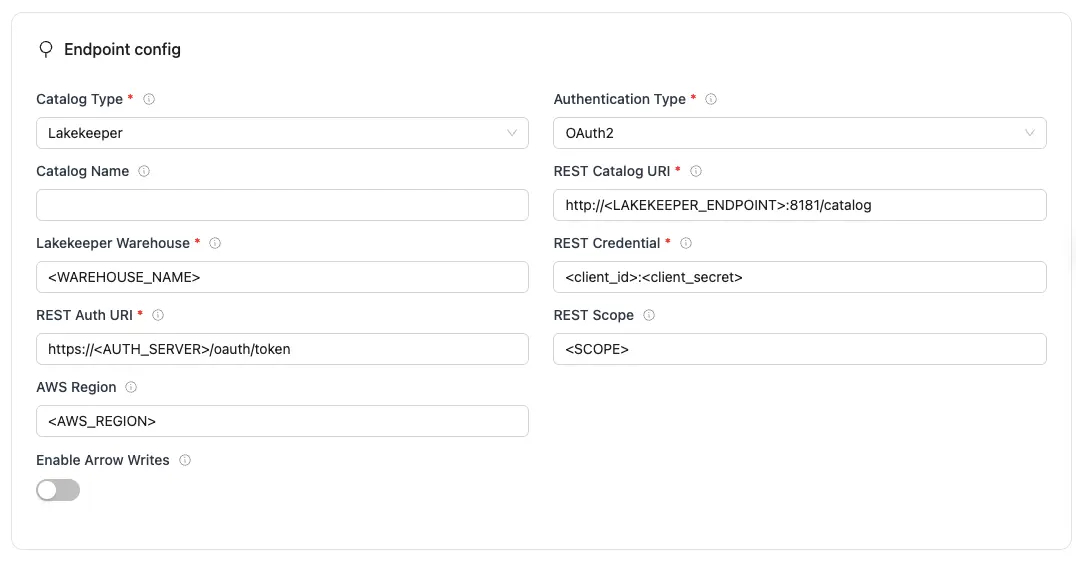This screenshot has height=565, width=1076.
Task: Click the info icon next to AWS Region
Action: pos(131,387)
